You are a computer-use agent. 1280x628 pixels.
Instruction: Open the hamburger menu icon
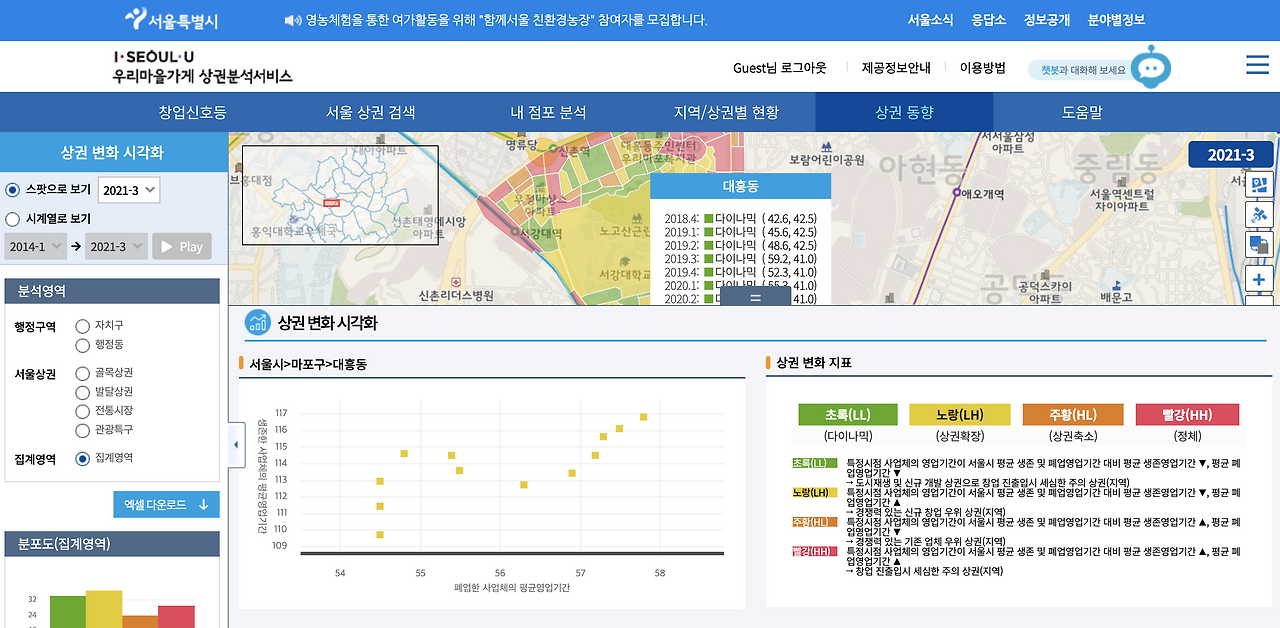click(x=1257, y=64)
